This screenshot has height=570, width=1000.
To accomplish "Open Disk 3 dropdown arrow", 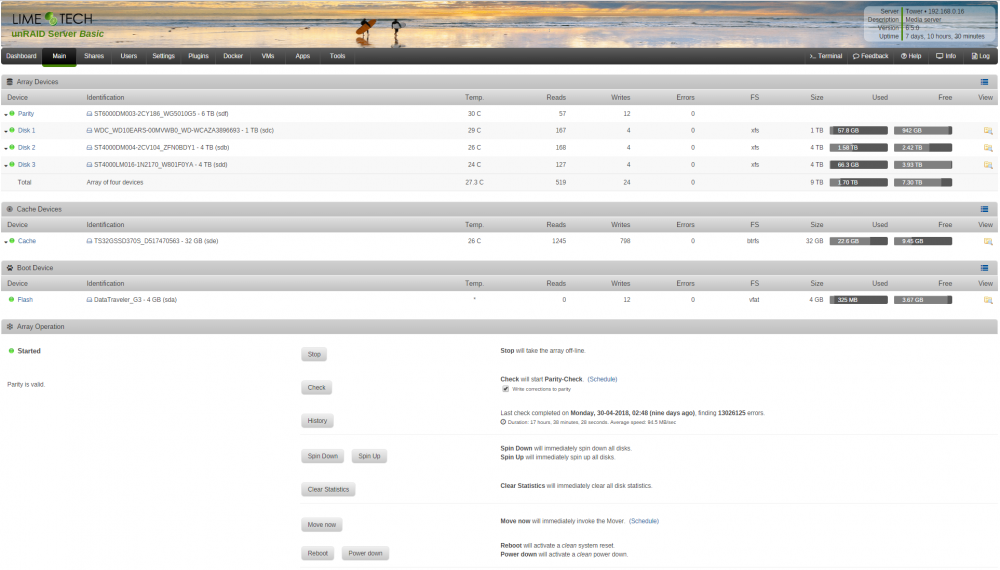I will [6, 166].
